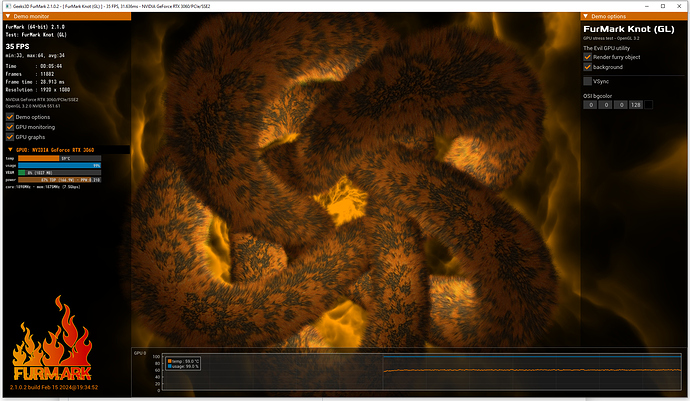690x401 pixels.
Task: Uncheck the Demo options checkbox in Demo monitor
Action: tap(10, 117)
